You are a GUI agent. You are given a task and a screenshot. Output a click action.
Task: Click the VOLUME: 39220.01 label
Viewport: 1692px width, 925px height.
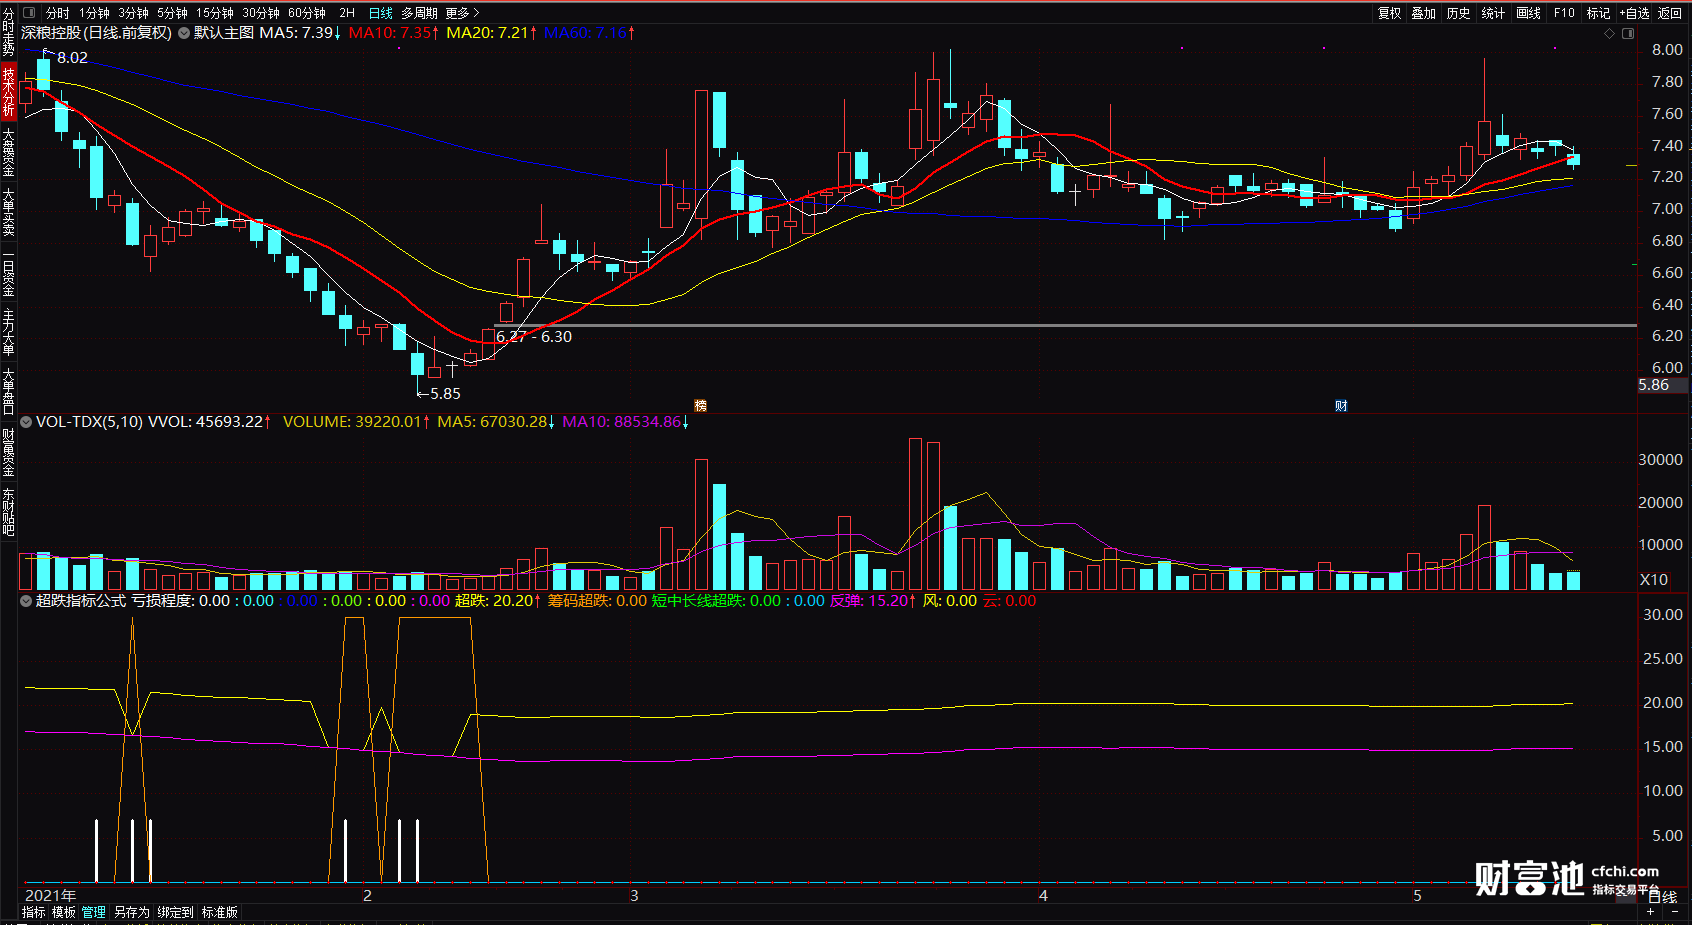click(x=356, y=422)
